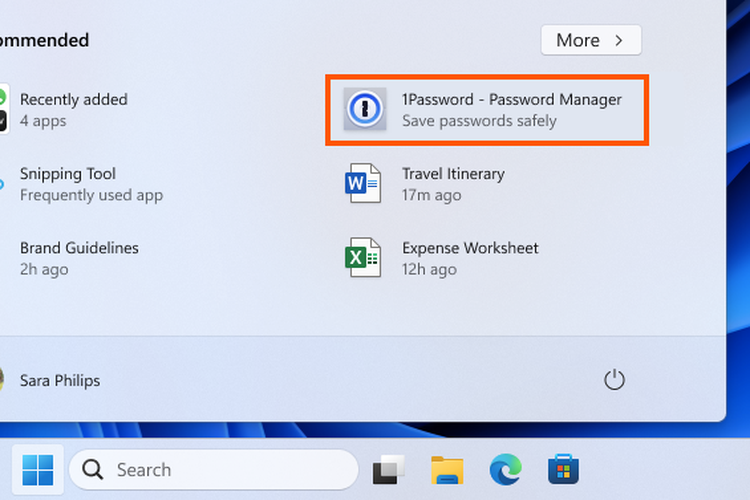Click the "12h ago" timestamp
This screenshot has width=750, height=500.
coord(429,269)
